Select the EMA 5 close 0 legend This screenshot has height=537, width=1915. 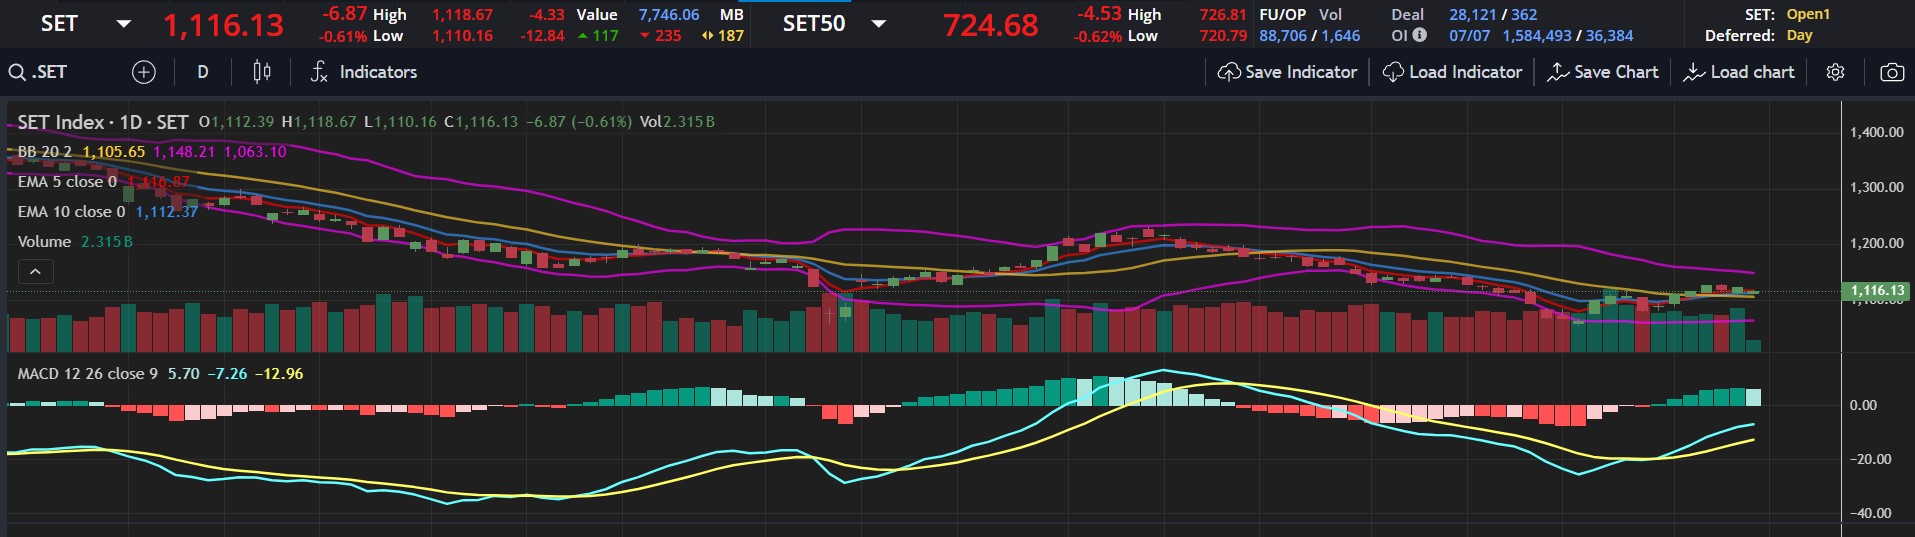[67, 182]
